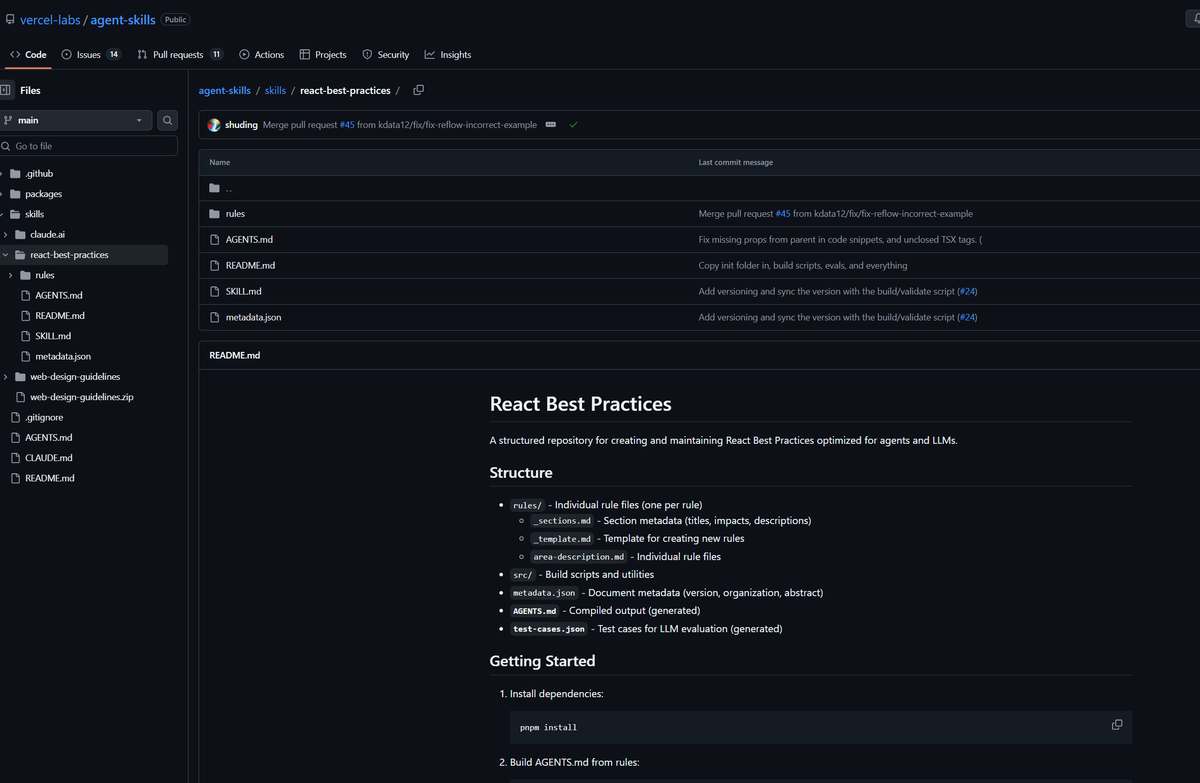Viewport: 1200px width, 783px height.
Task: Click the Files panel heading
Action: [x=30, y=90]
